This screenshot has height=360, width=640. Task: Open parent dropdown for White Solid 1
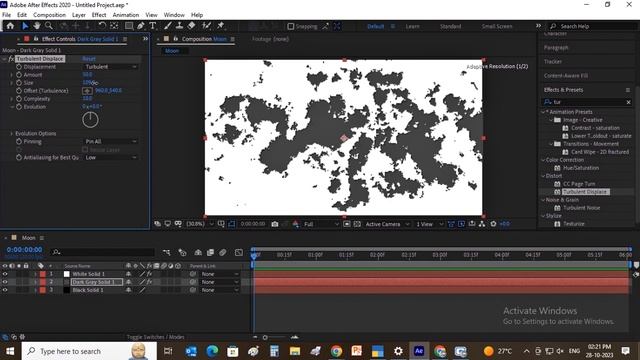pyautogui.click(x=219, y=274)
